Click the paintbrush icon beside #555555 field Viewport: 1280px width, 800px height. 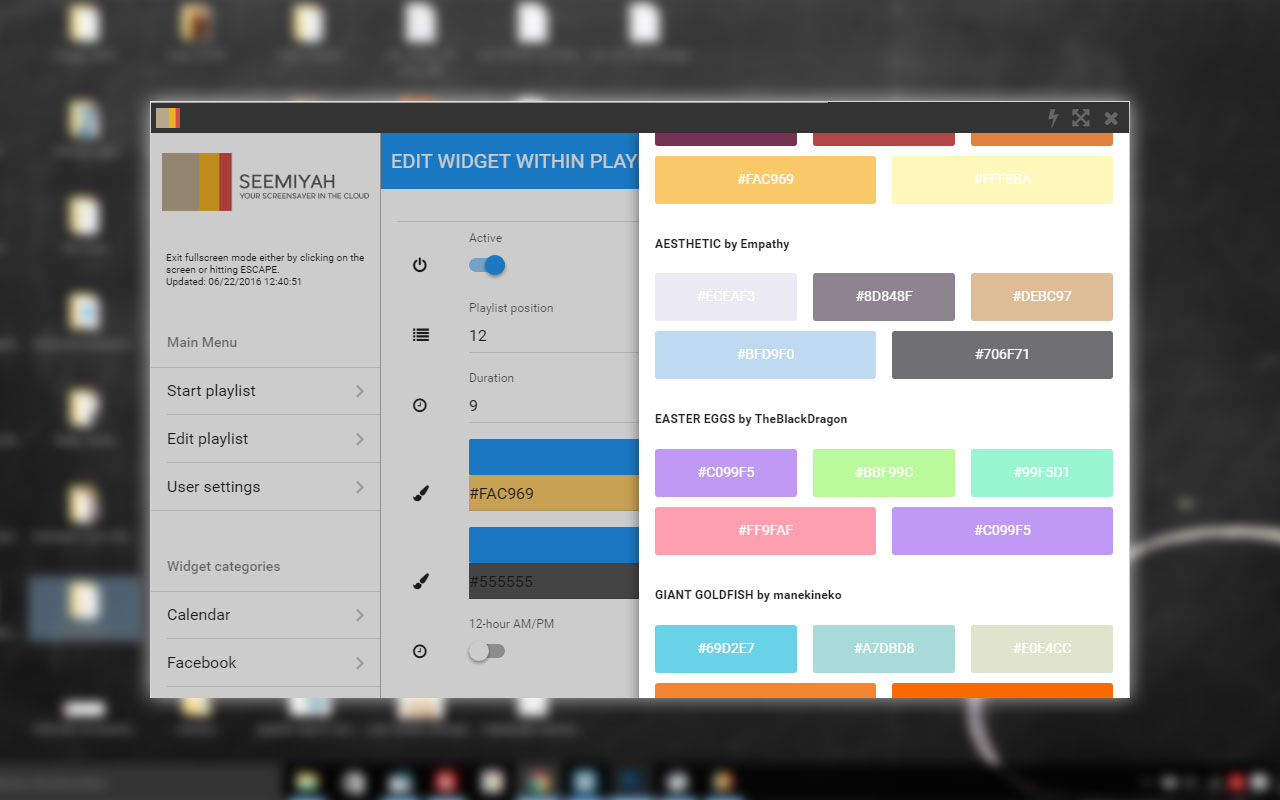click(x=420, y=581)
